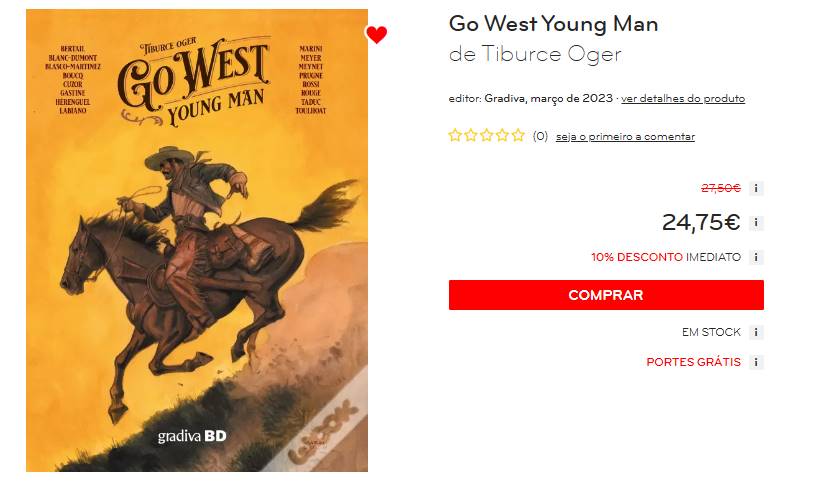Open info icon beside original price 27,50€

pyautogui.click(x=756, y=188)
